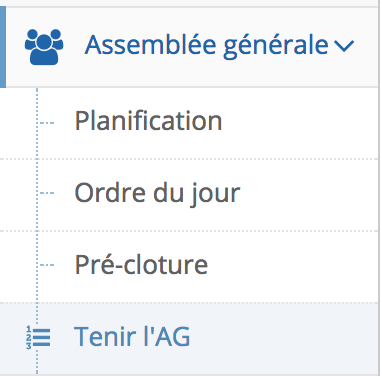
Task: Click empty space right of Planification
Action: [x=300, y=123]
